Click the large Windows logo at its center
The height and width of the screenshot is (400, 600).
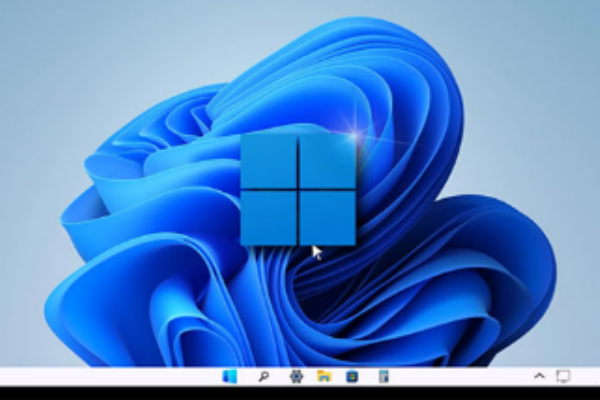click(x=298, y=189)
